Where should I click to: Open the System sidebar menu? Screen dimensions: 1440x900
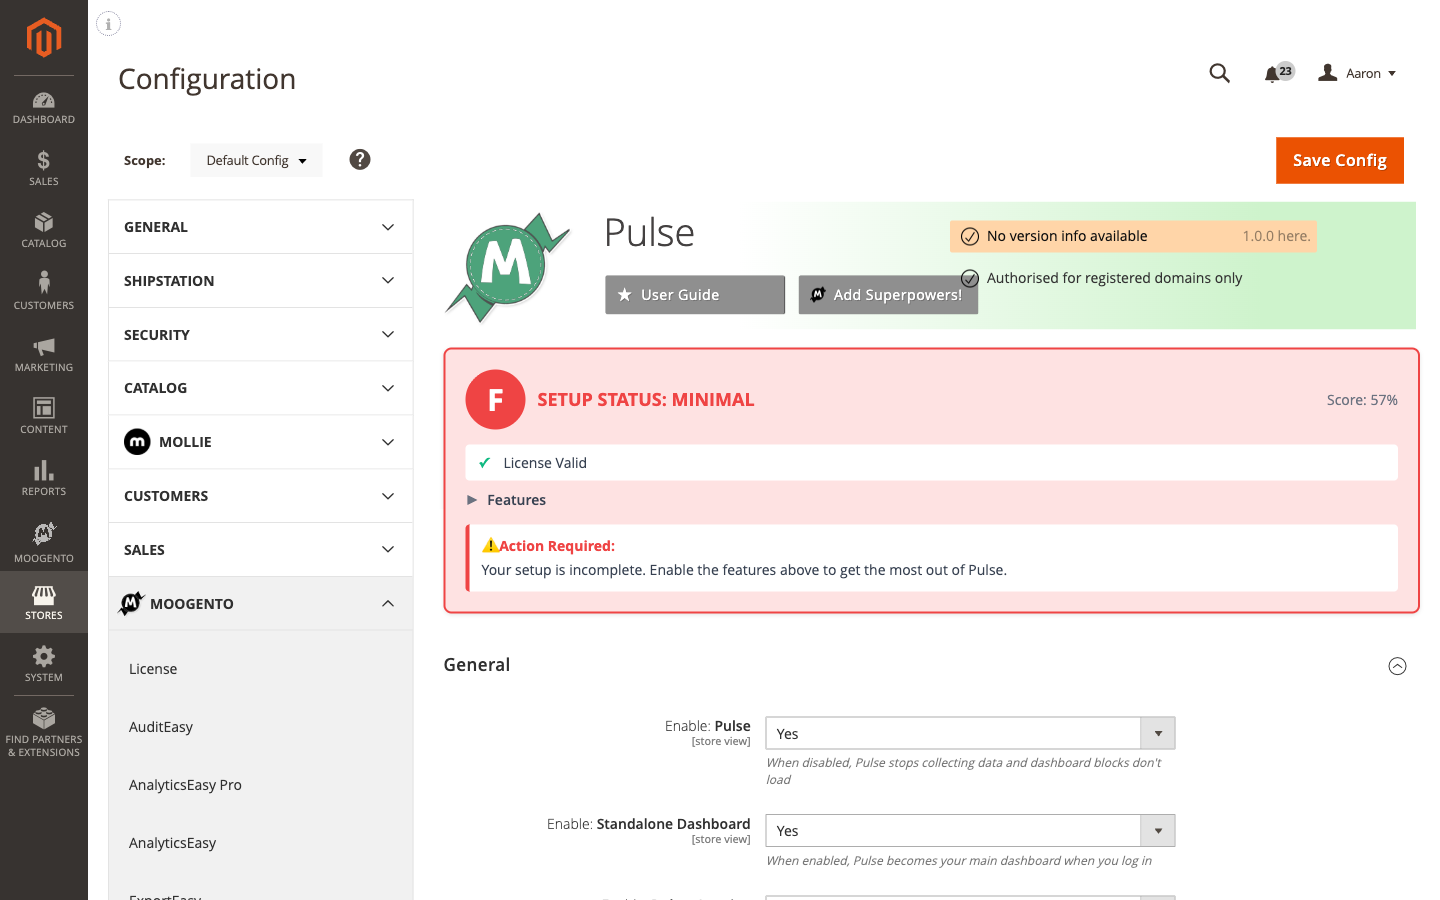(x=44, y=665)
